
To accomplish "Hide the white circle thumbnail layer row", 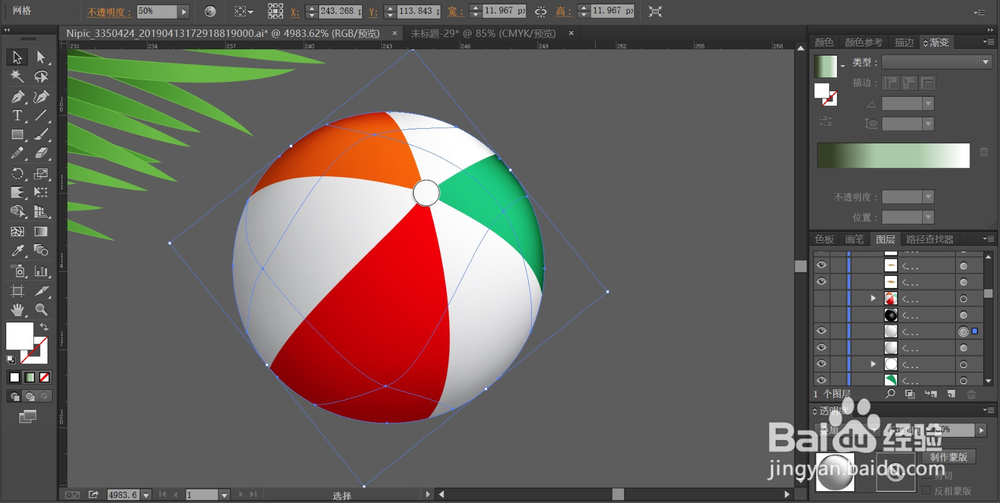I will coord(821,363).
